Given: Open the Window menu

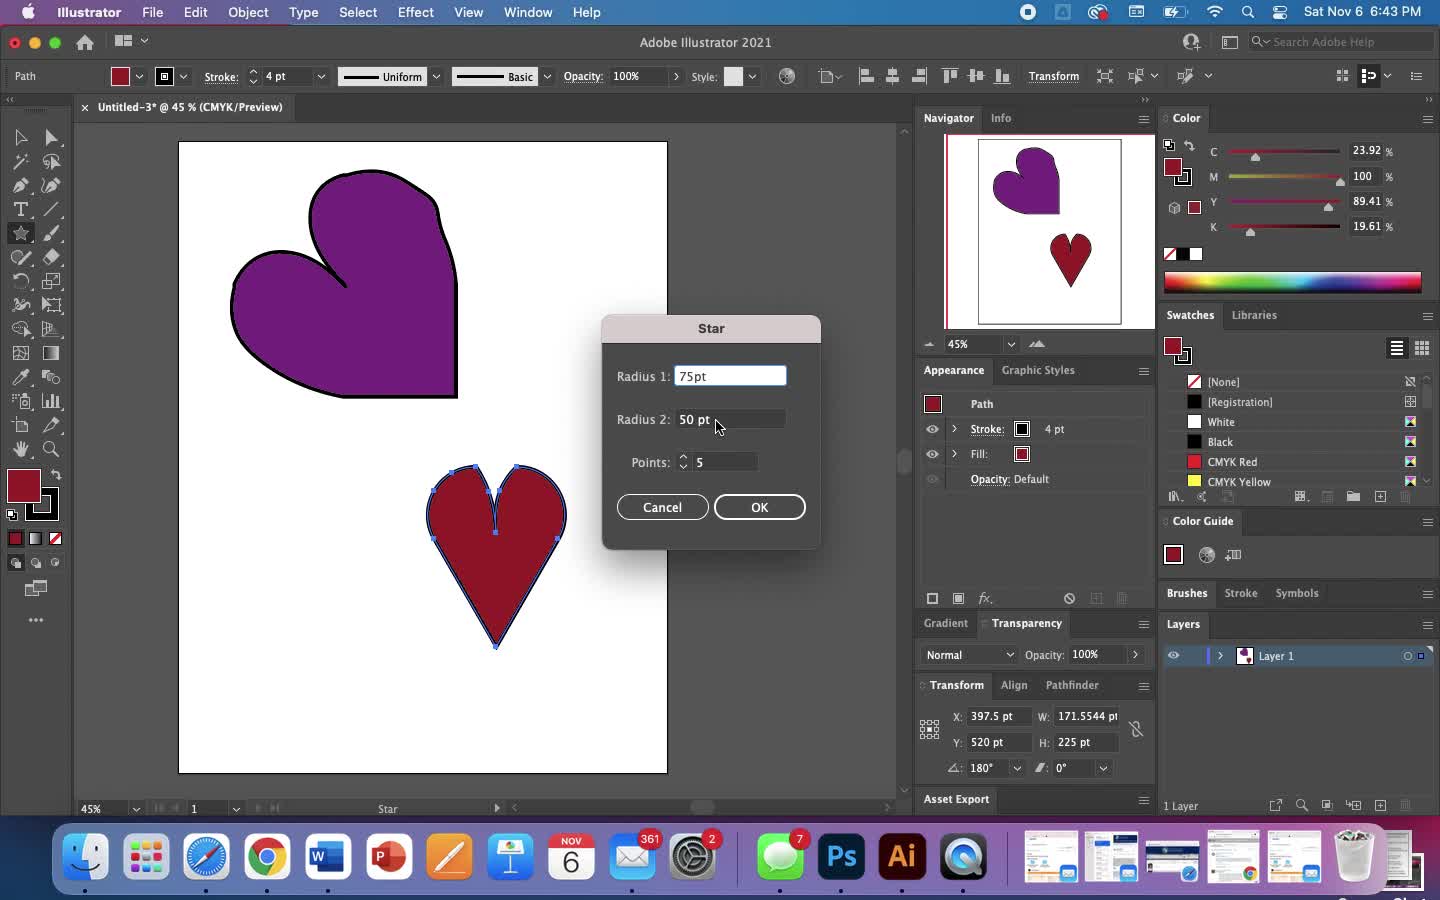Looking at the screenshot, I should [528, 12].
